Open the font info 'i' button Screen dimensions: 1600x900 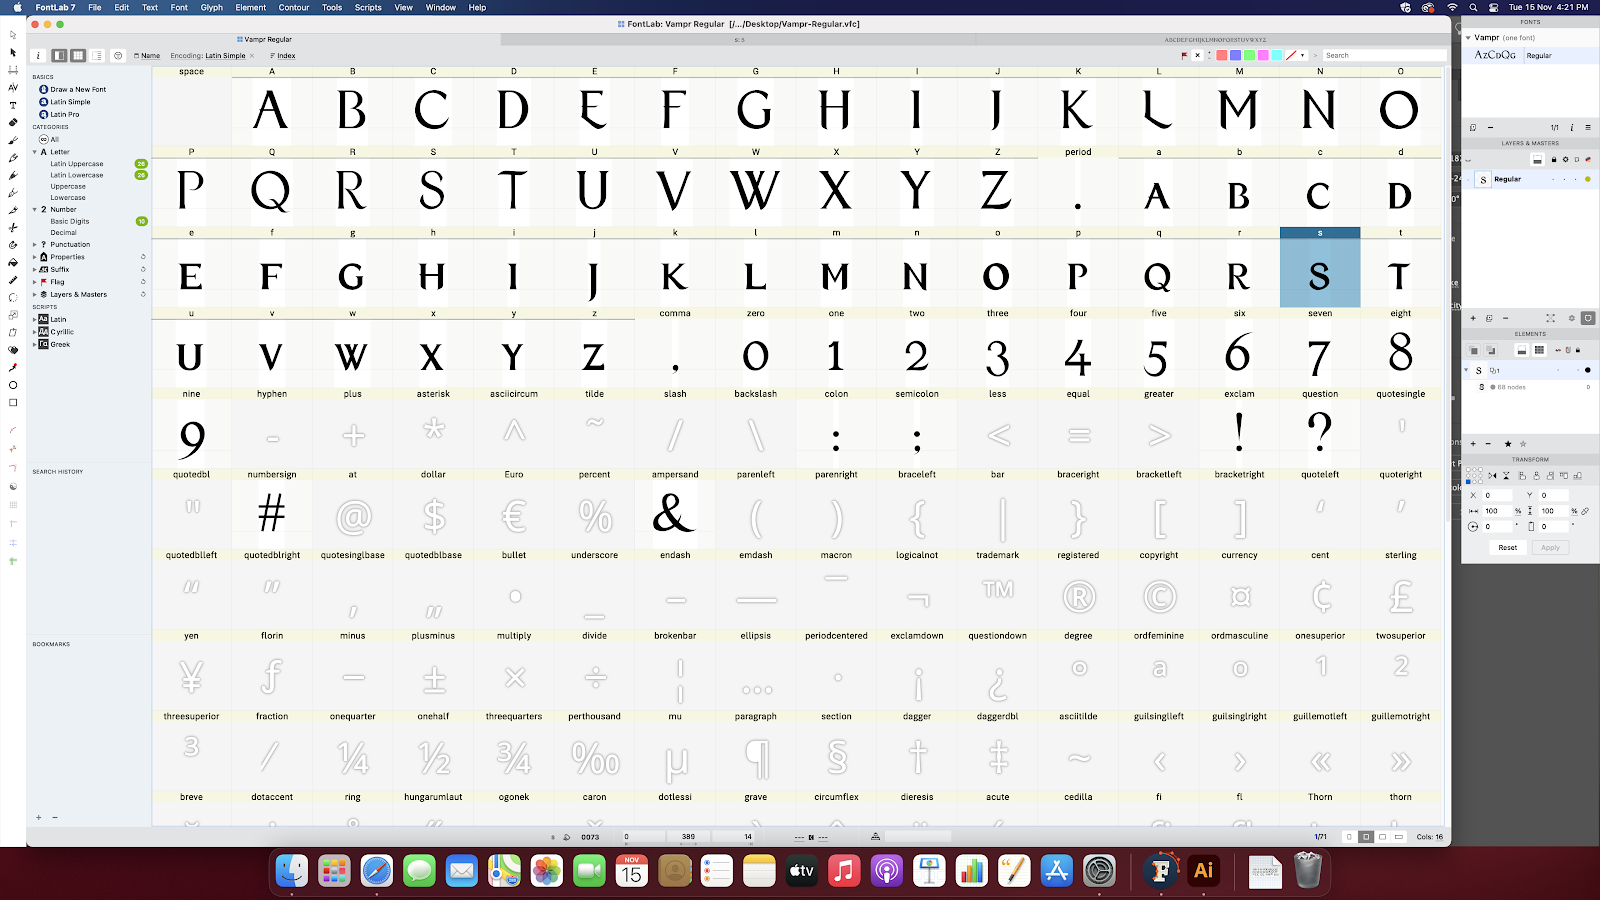click(x=38, y=56)
